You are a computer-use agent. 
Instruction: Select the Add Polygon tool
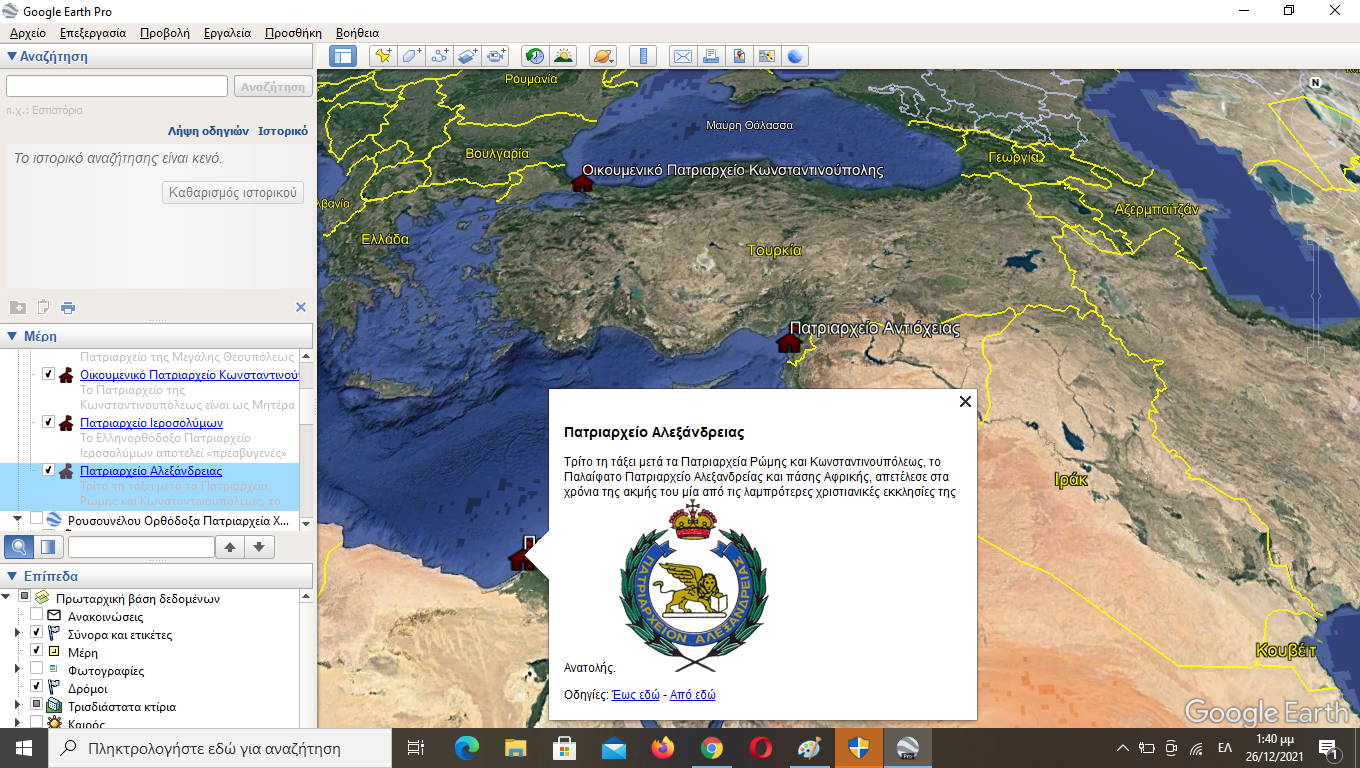[x=411, y=56]
